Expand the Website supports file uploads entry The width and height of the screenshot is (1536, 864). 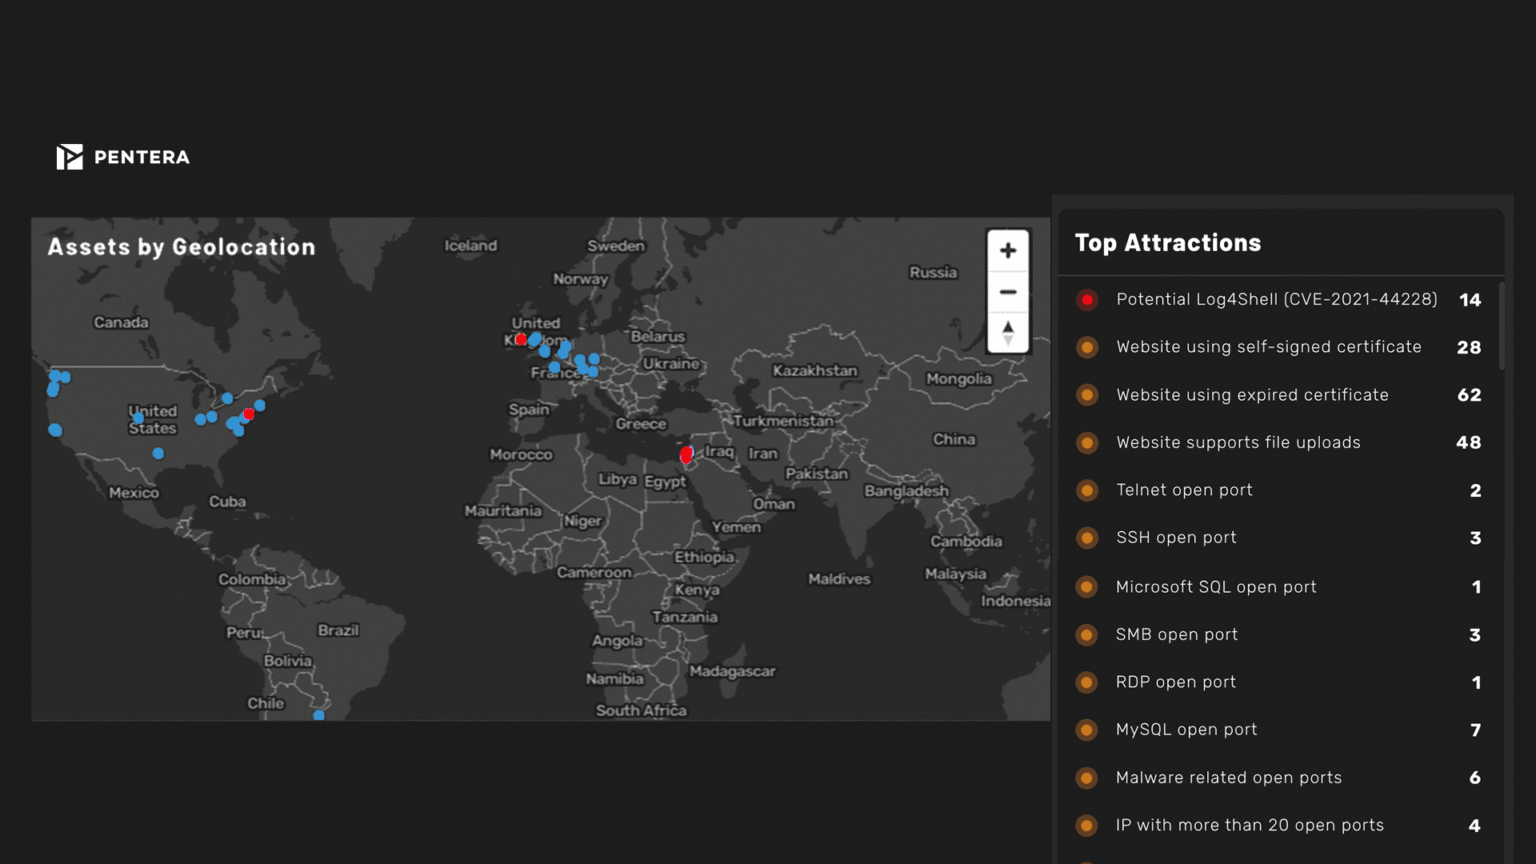click(1238, 442)
